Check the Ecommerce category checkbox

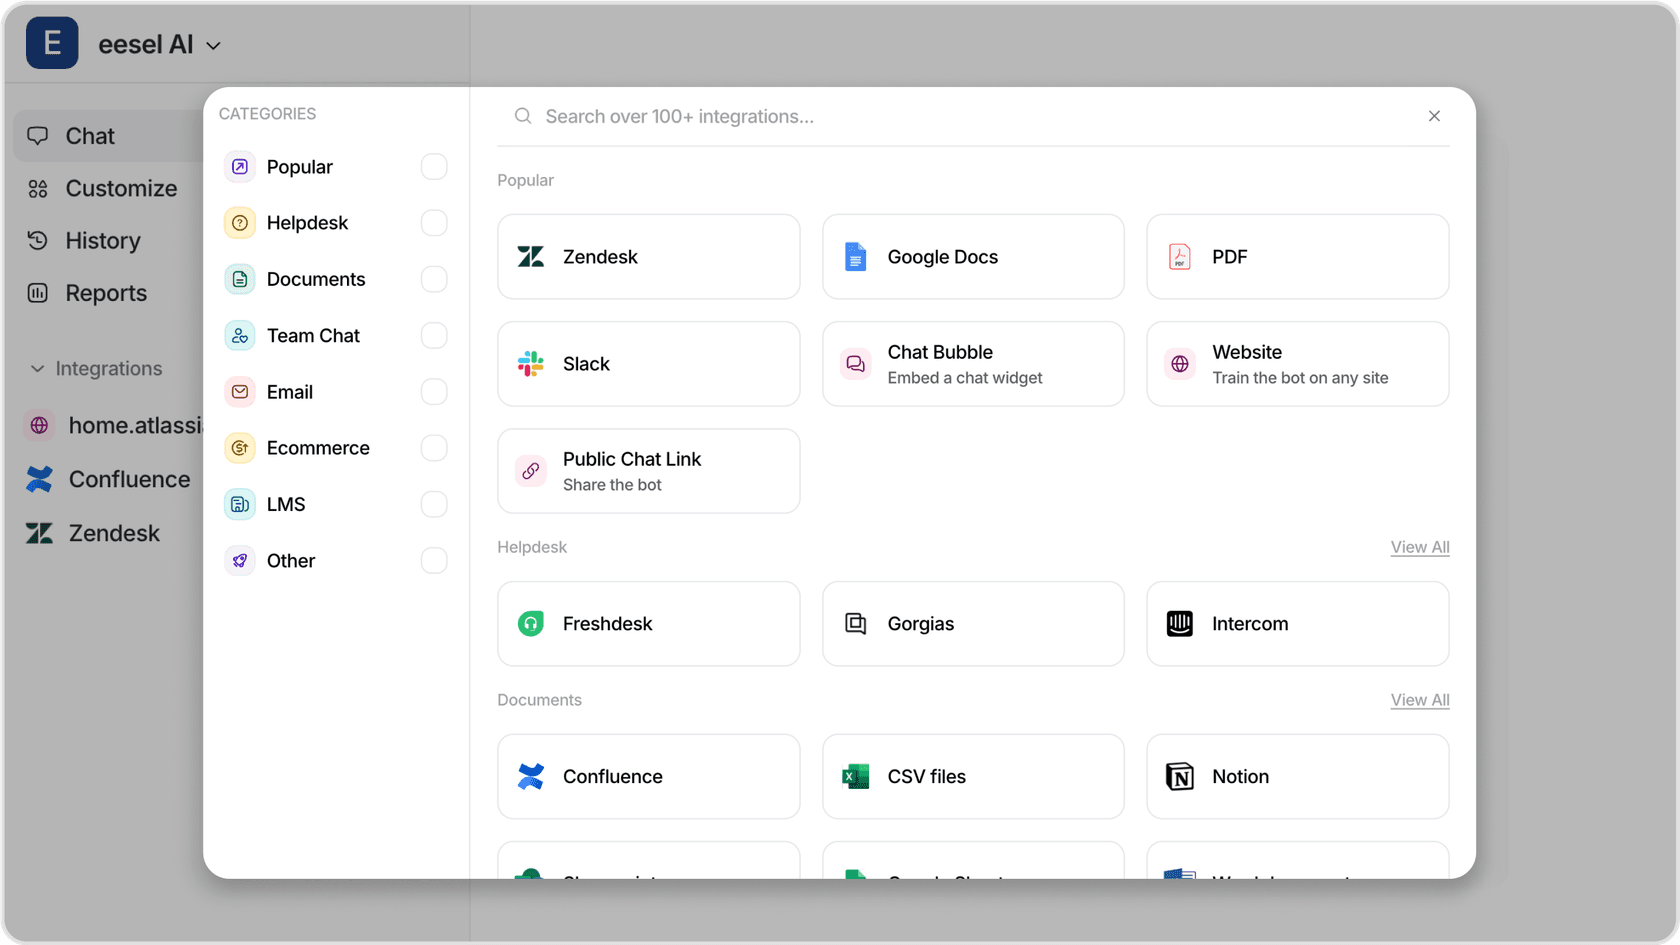[434, 448]
